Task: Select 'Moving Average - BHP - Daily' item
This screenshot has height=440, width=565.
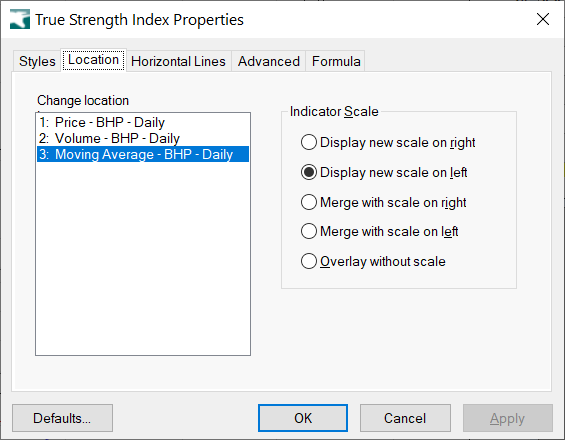Action: click(143, 154)
